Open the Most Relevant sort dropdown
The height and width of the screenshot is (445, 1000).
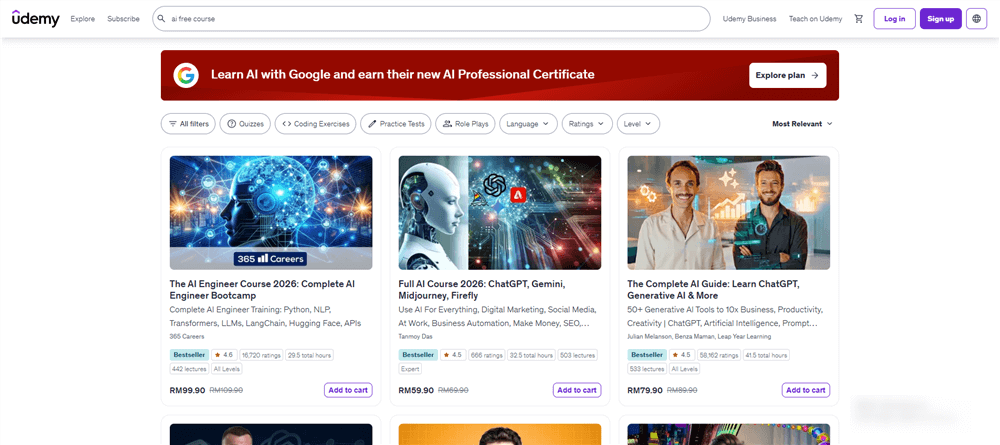pos(802,124)
